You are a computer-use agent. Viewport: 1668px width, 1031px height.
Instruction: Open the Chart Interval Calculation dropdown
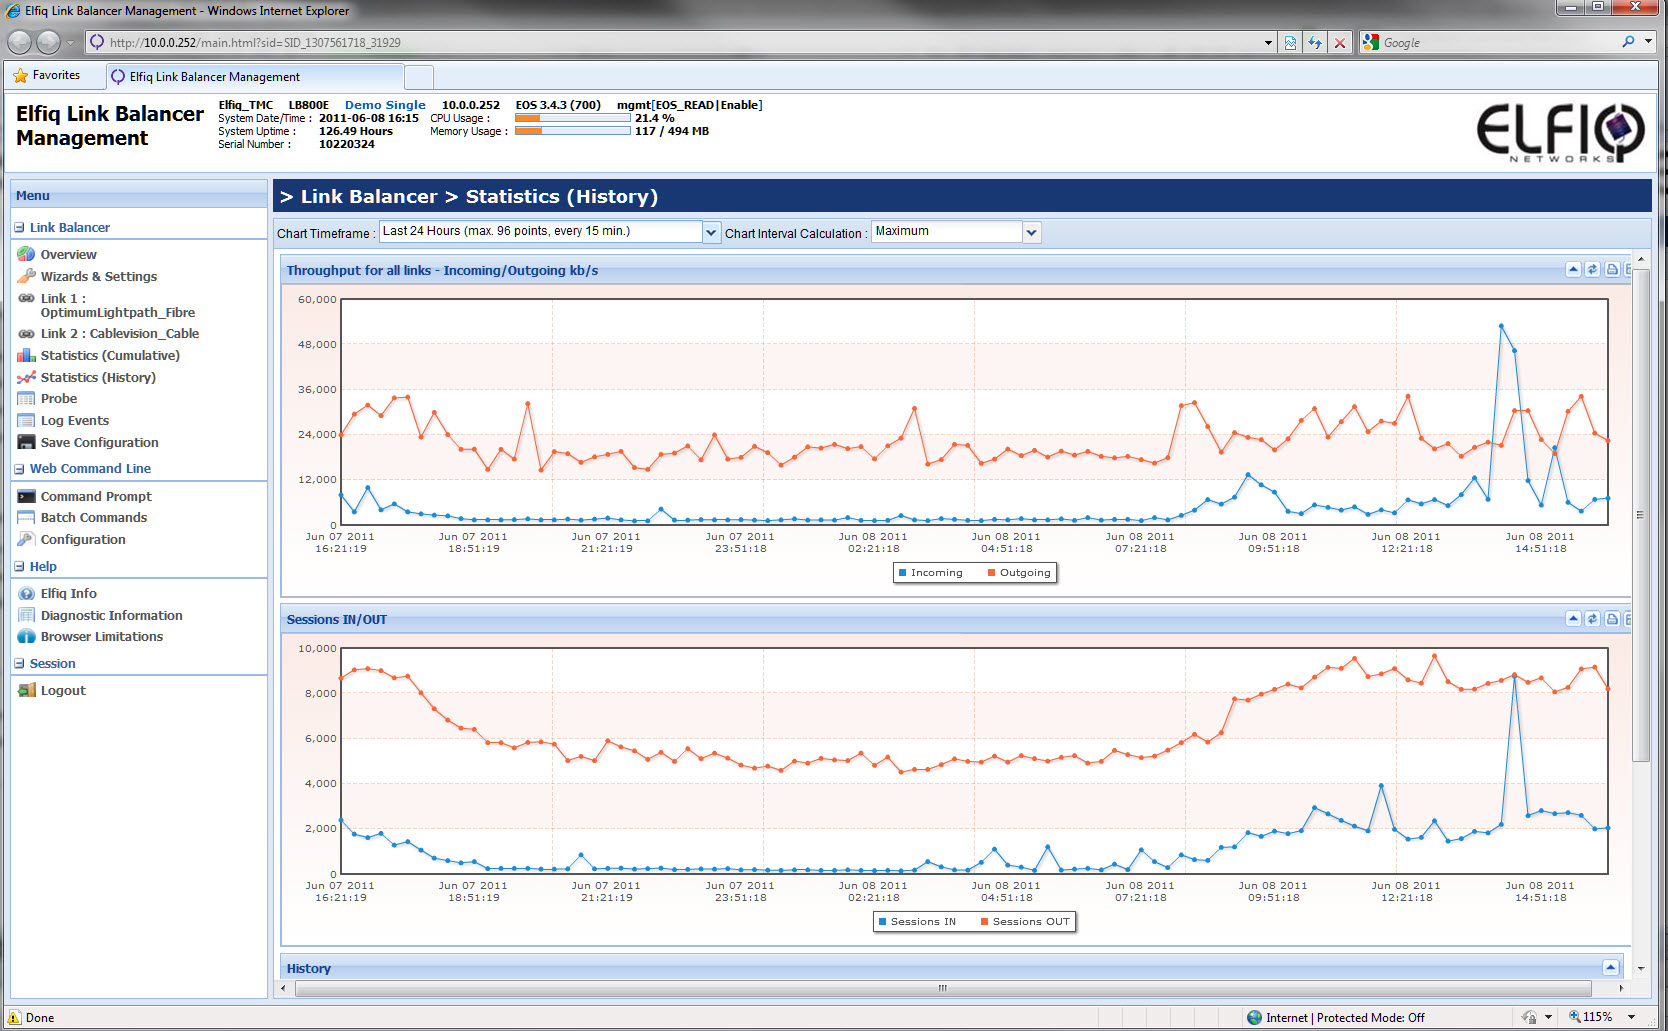click(1032, 232)
